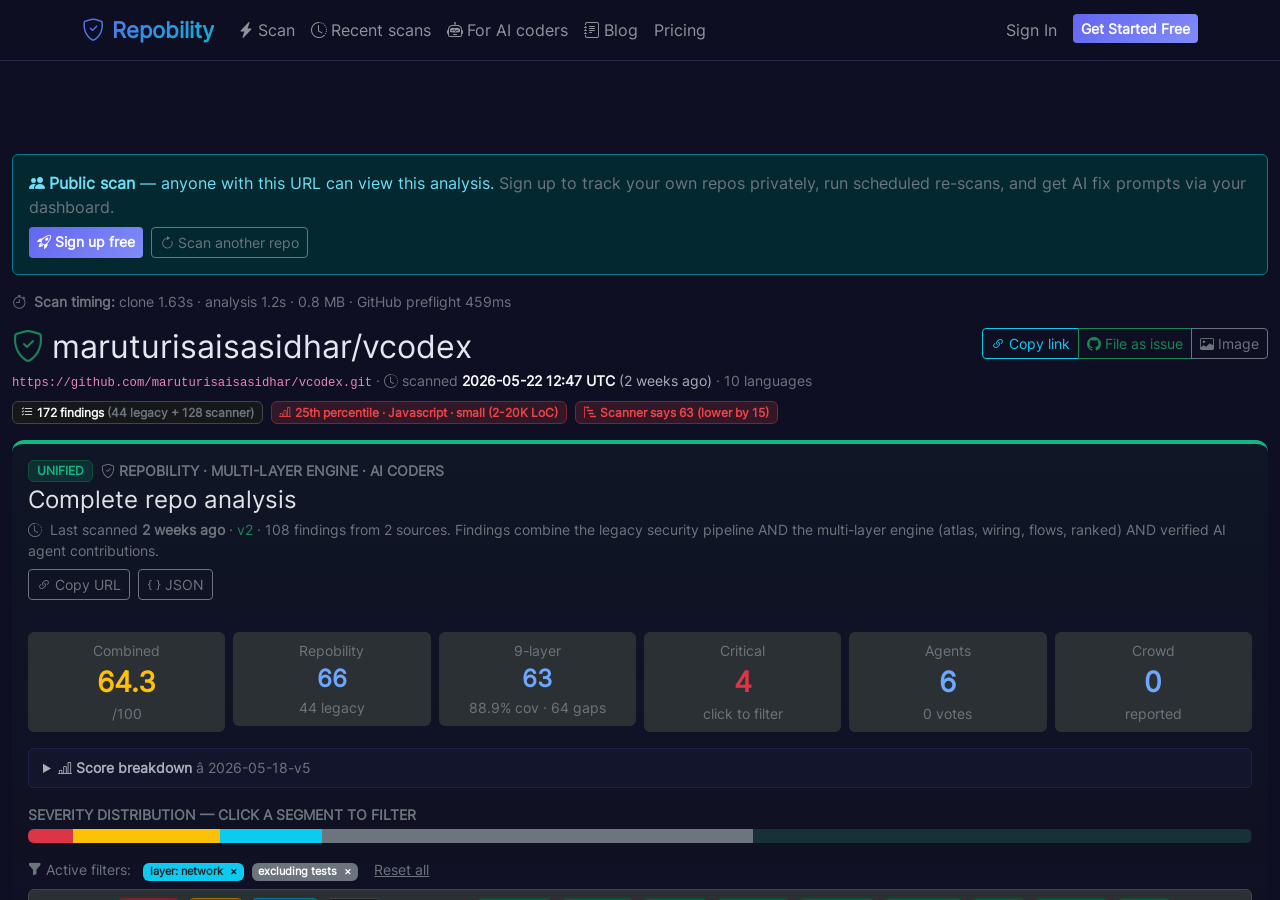
Task: Click the v2 version link
Action: click(245, 530)
